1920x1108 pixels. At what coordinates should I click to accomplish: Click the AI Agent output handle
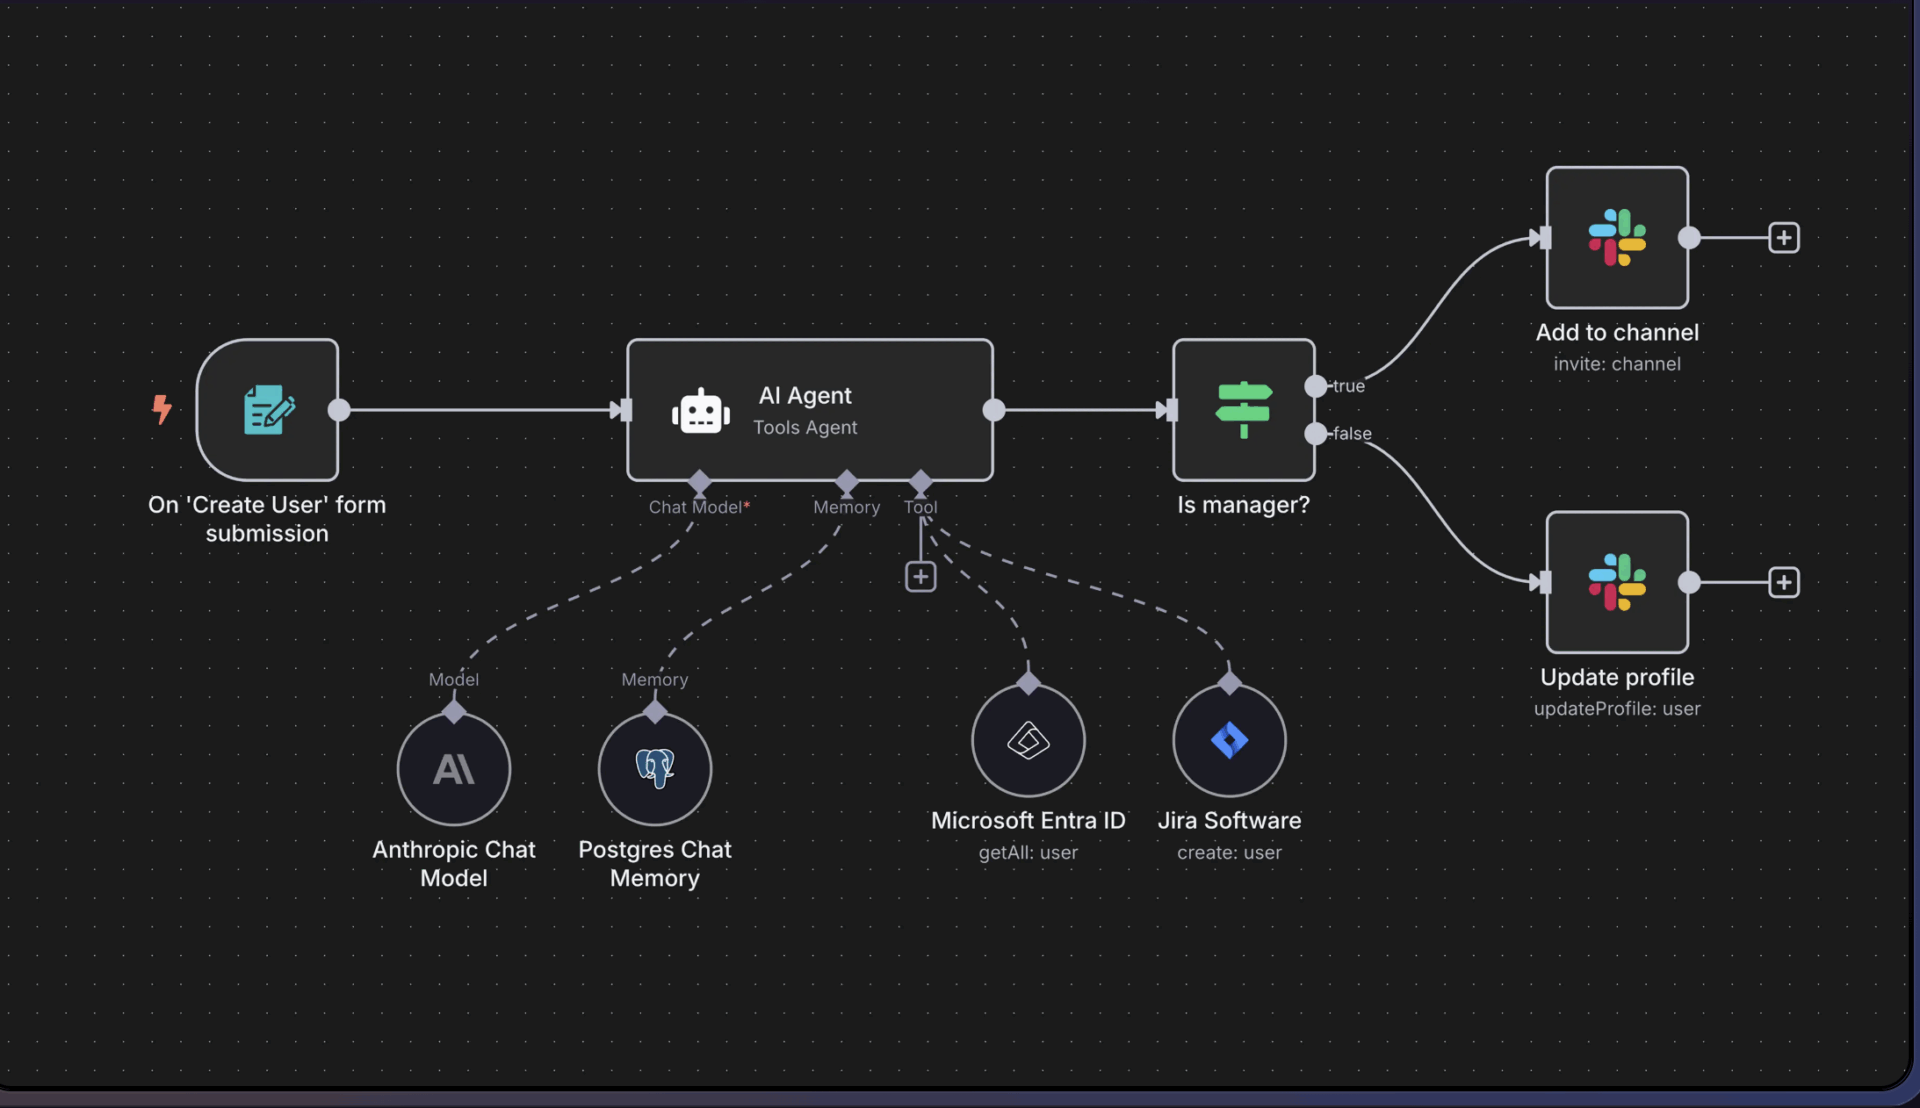994,410
